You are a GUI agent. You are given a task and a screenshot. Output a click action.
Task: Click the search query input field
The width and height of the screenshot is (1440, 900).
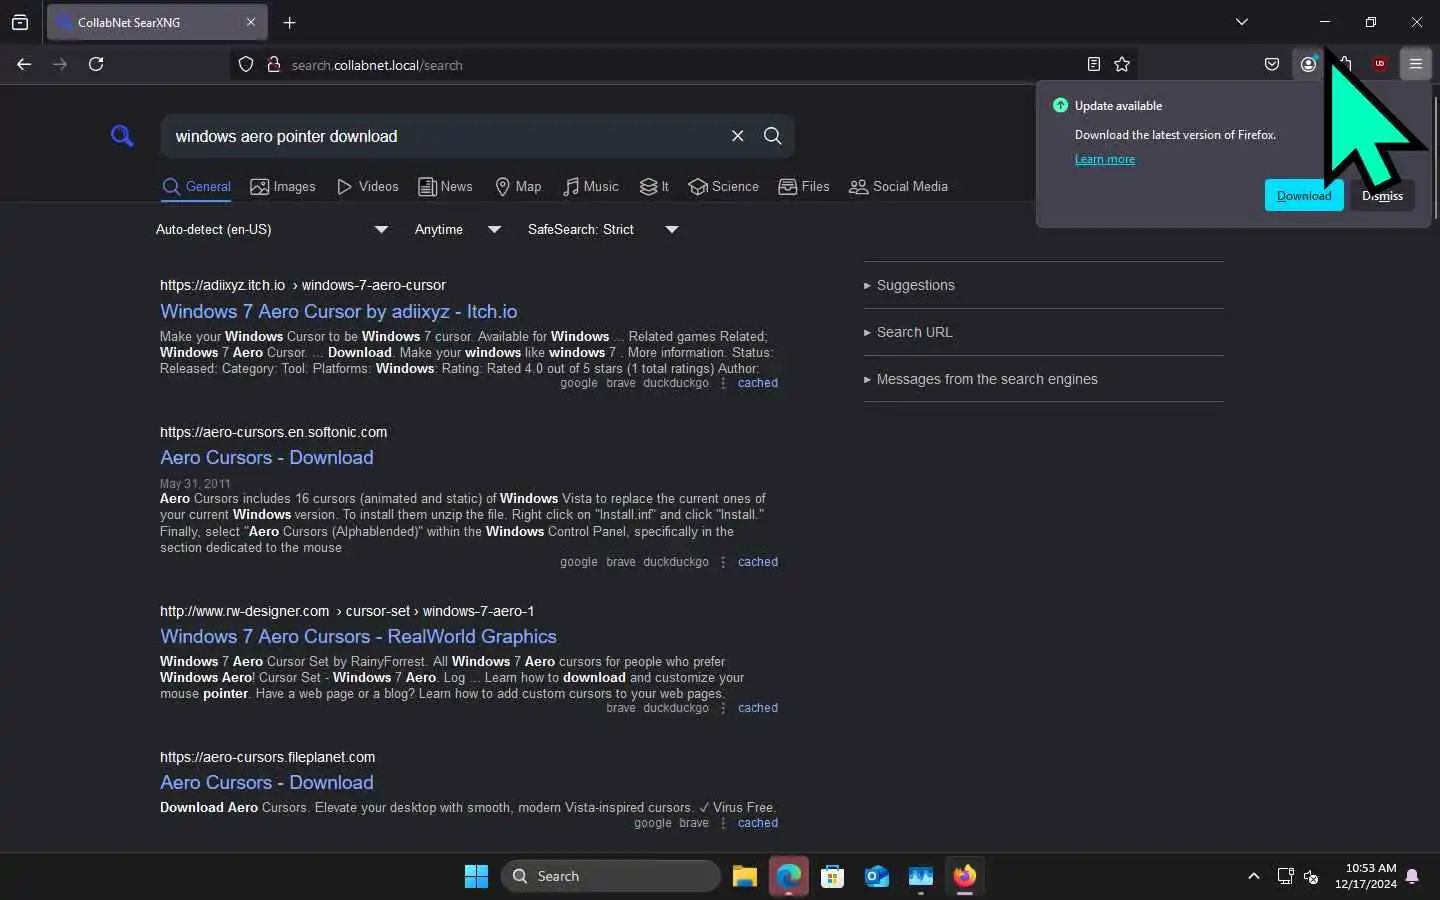click(x=445, y=136)
